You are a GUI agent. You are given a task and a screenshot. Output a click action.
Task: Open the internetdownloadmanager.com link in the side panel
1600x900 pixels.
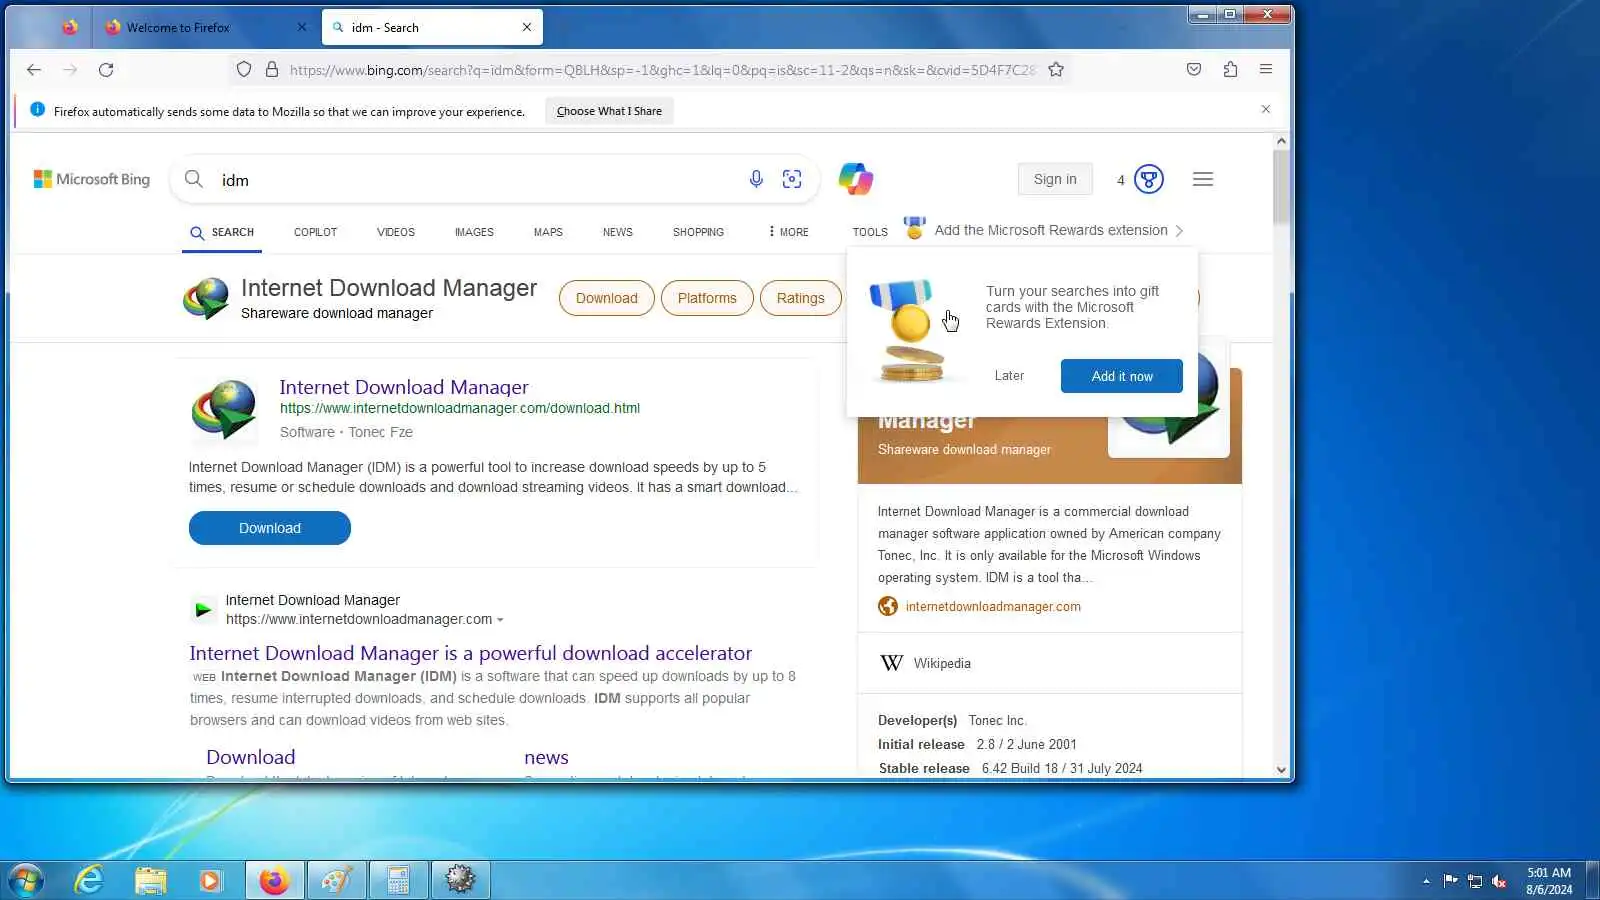(993, 607)
